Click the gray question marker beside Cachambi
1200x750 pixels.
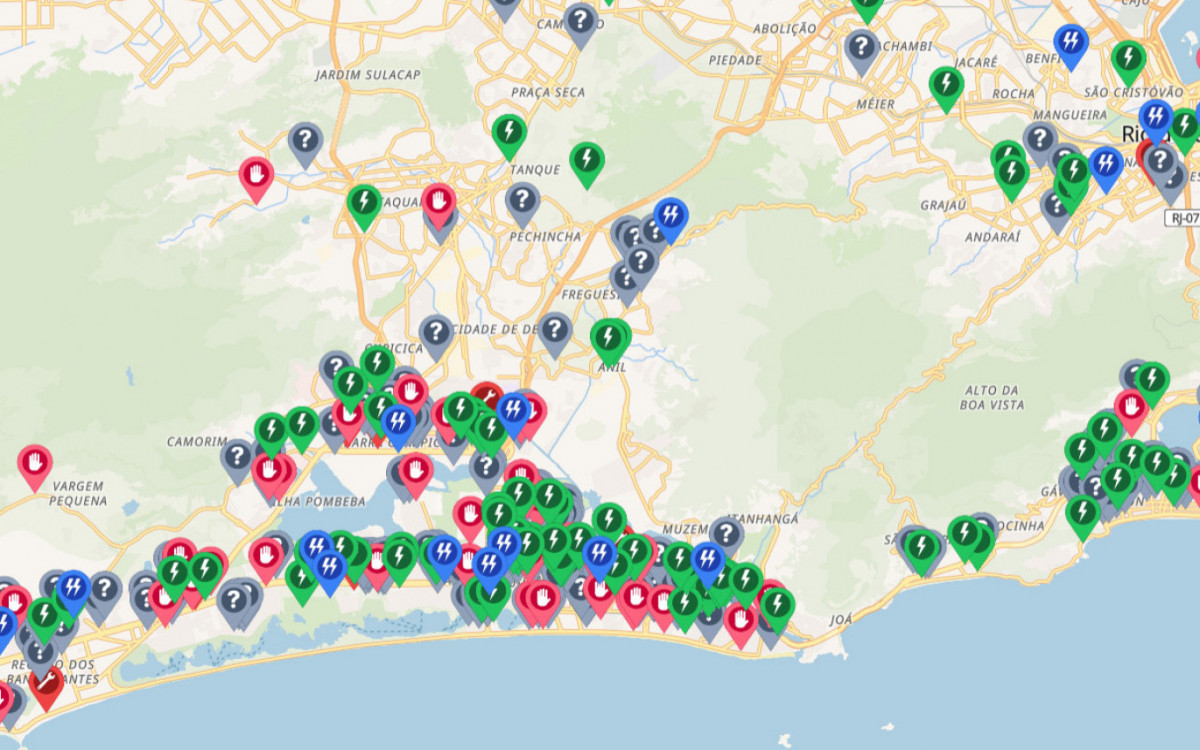click(861, 49)
